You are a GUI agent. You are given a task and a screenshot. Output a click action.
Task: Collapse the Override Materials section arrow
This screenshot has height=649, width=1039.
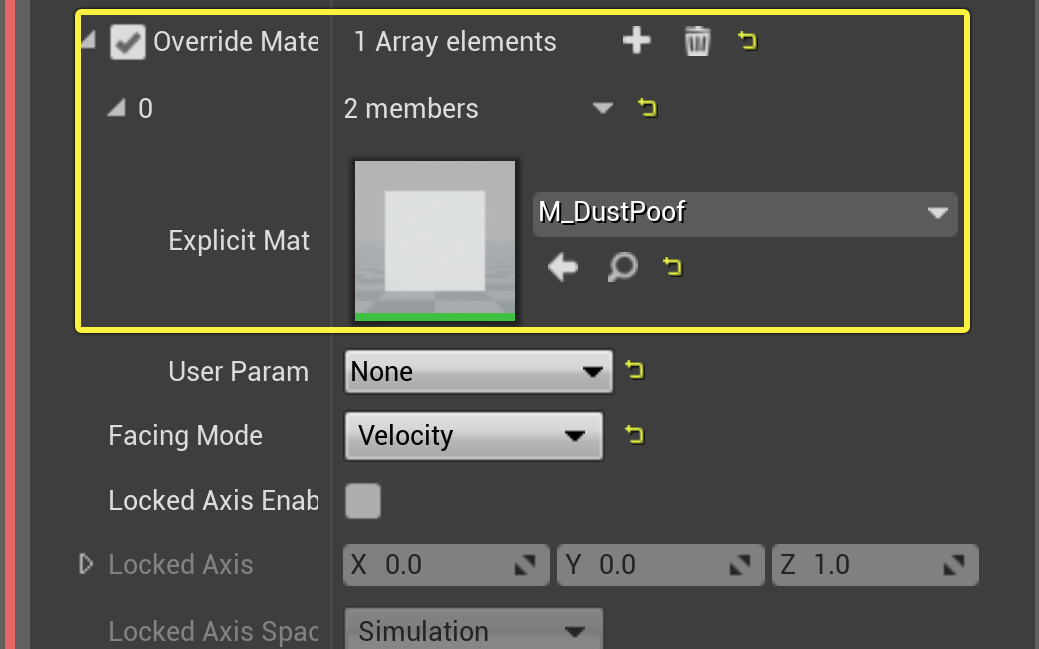pyautogui.click(x=89, y=41)
